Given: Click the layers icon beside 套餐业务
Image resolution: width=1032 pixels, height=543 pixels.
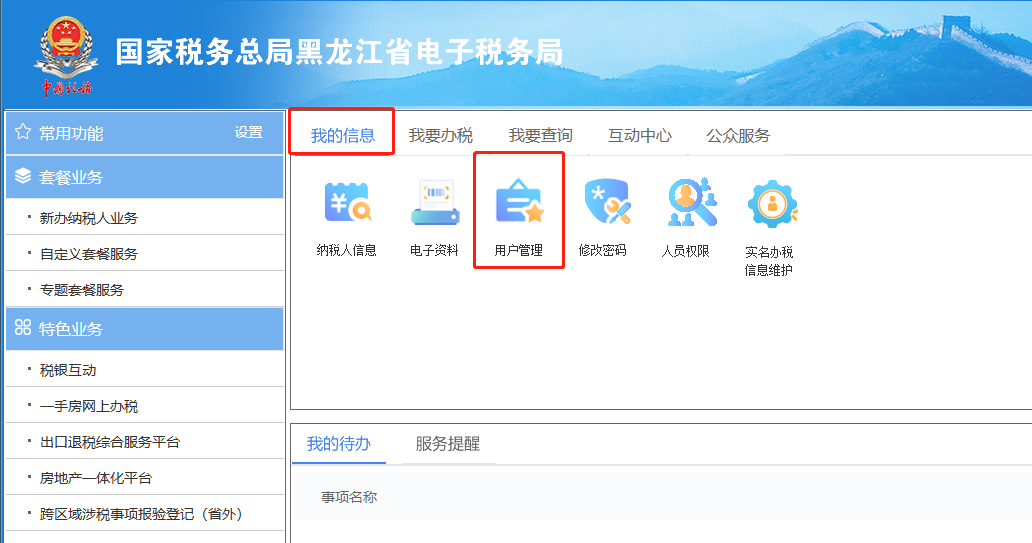Looking at the screenshot, I should 23,176.
